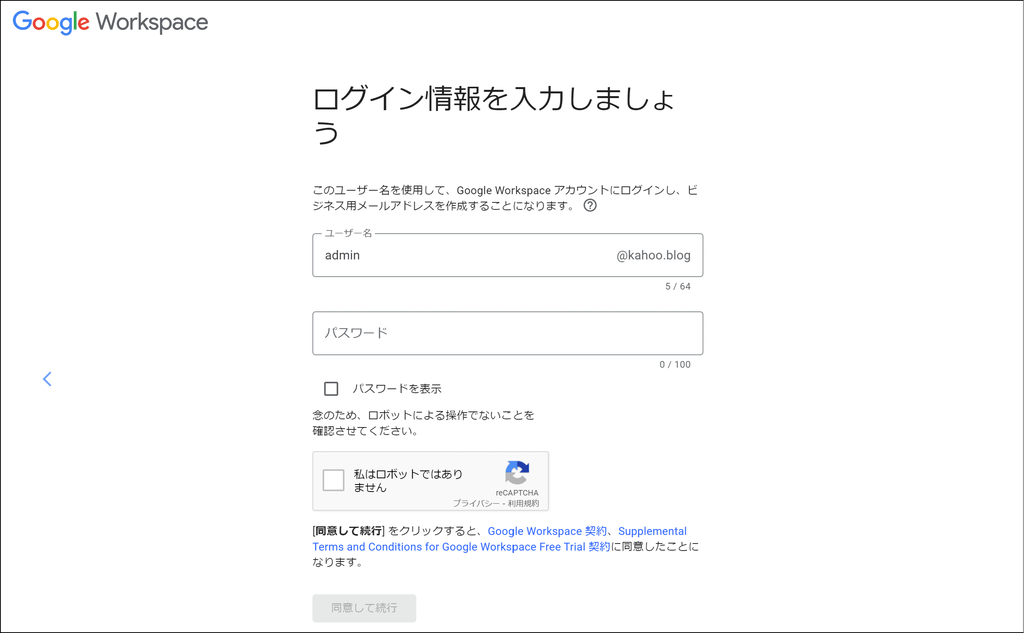Click the 同意して続行 button
The image size is (1024, 633).
pos(364,608)
